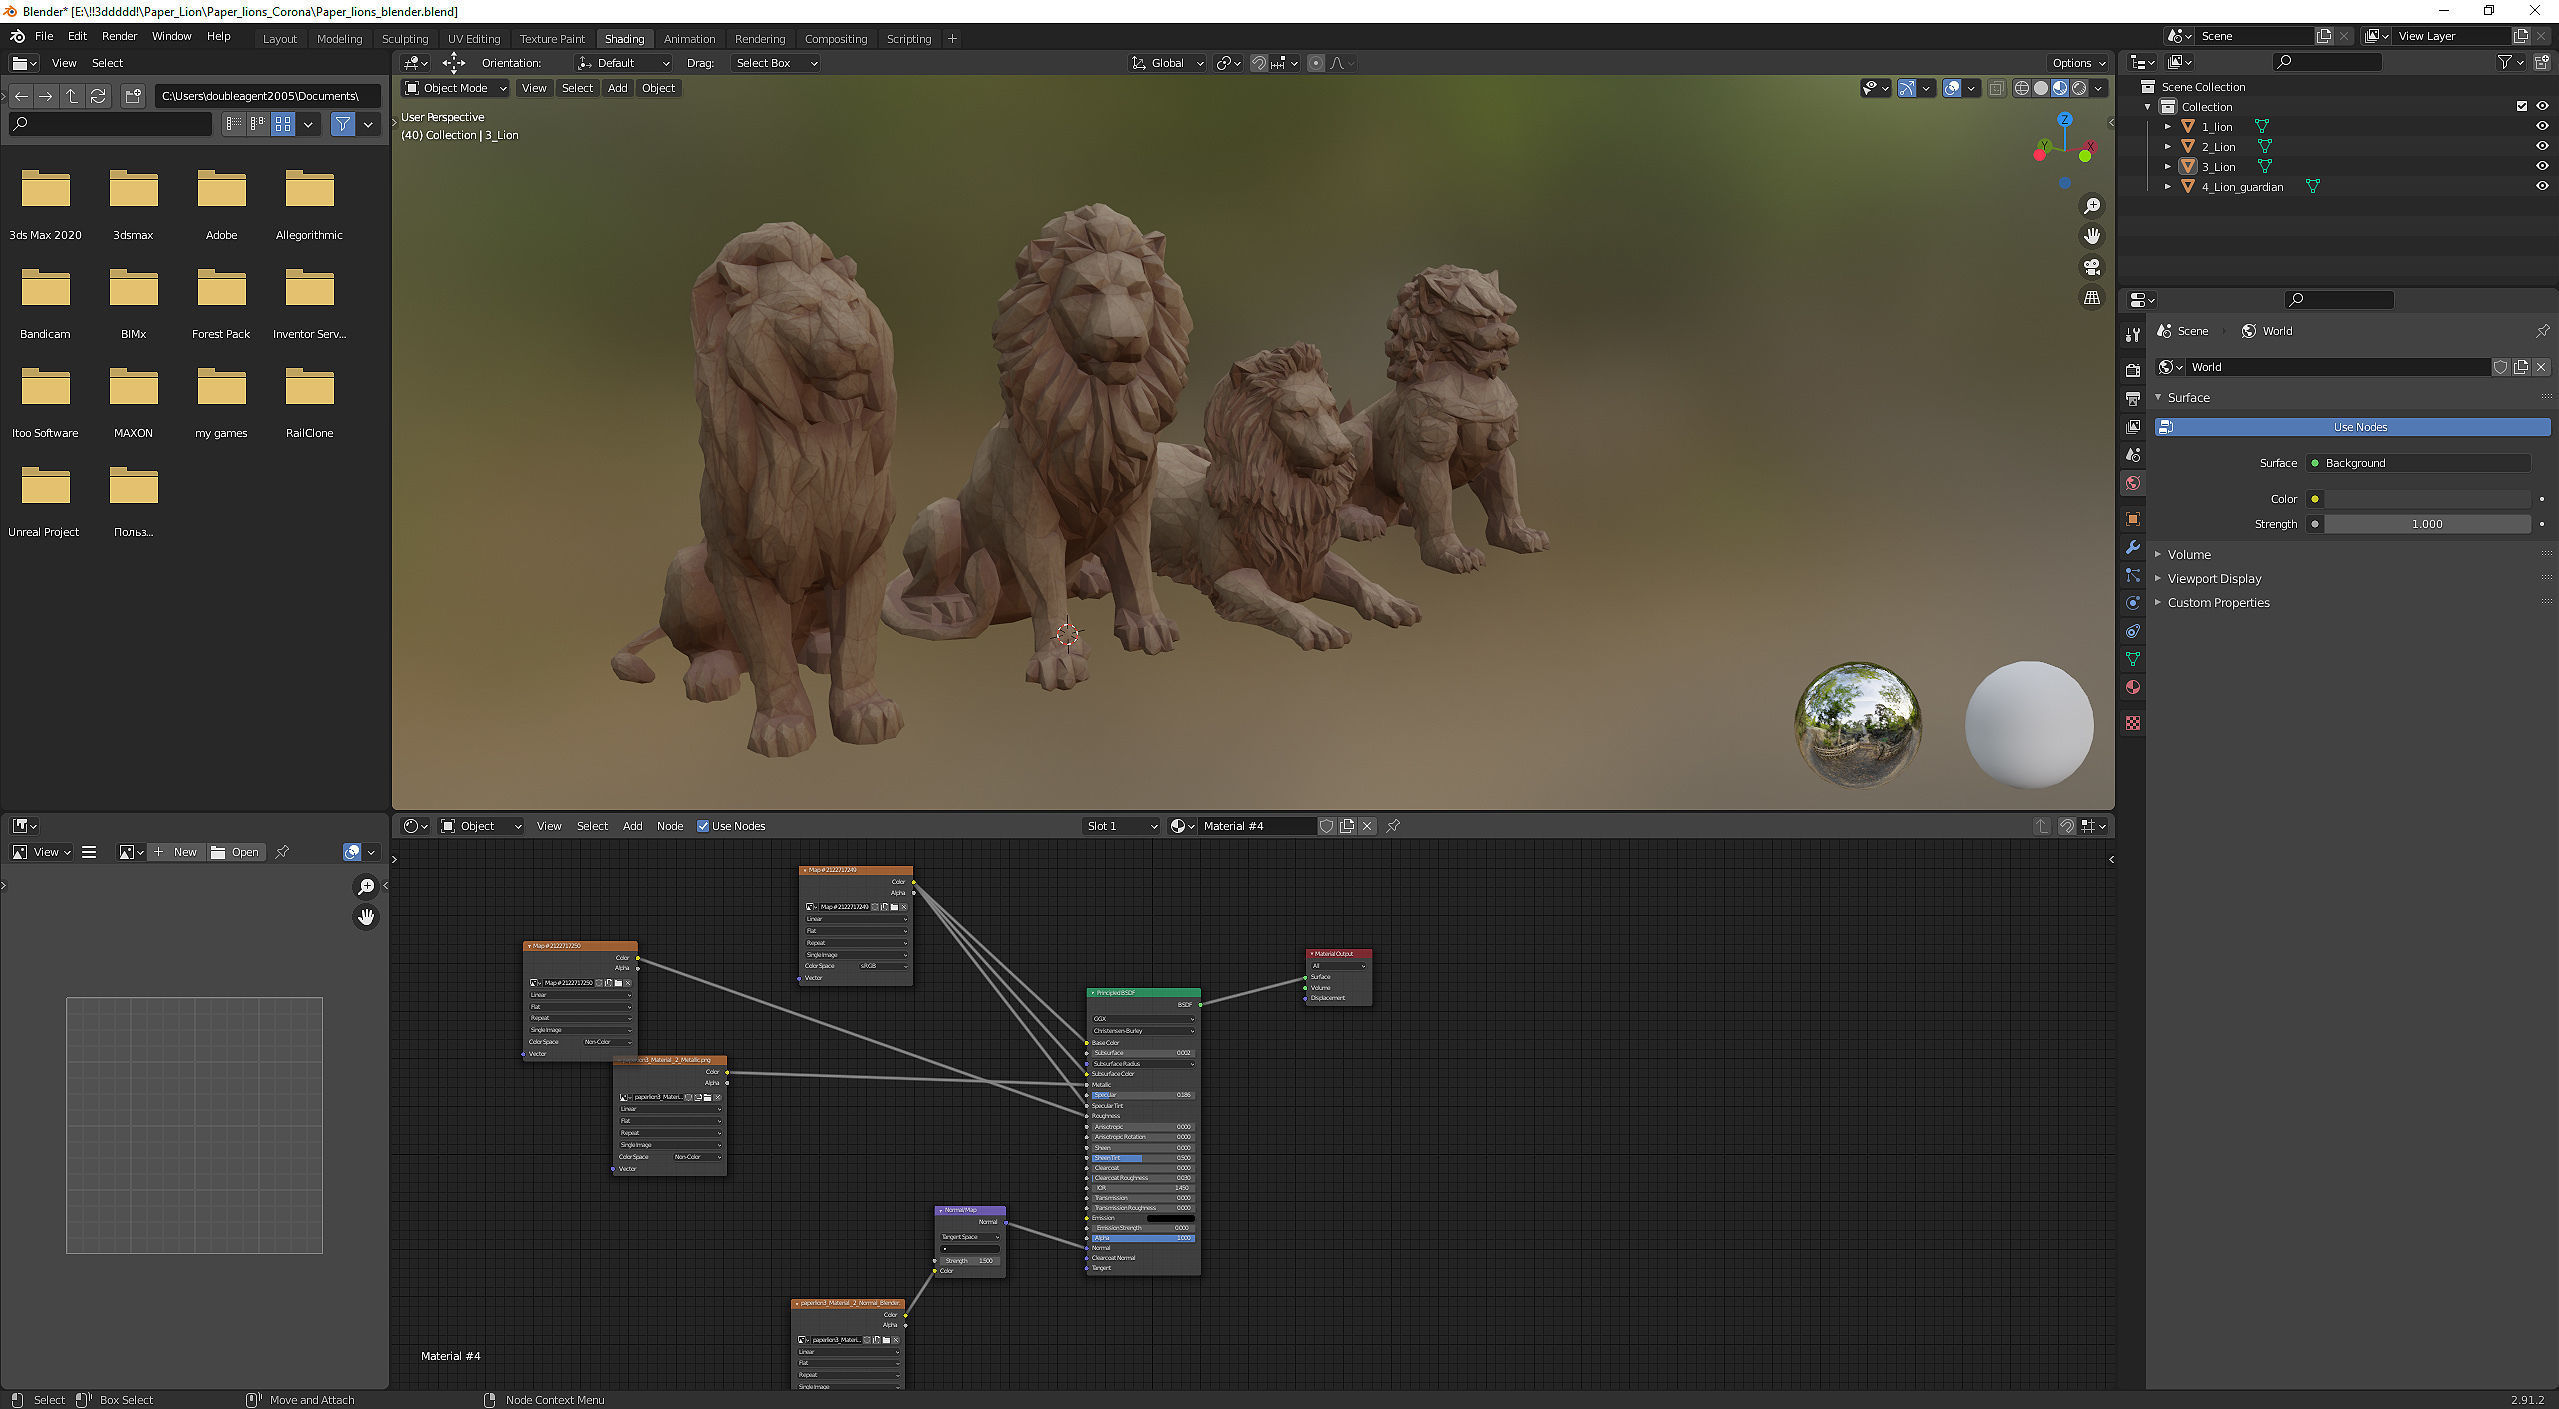Toggle visibility of 3_Lion in outliner
Image resolution: width=2559 pixels, height=1409 pixels.
[x=2541, y=167]
